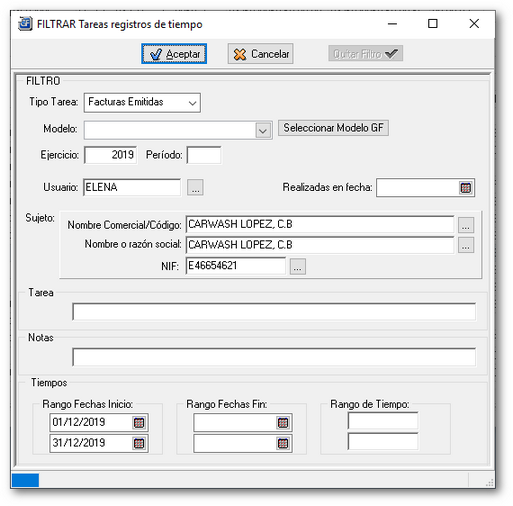Browse users with ellipsis next to ELENA
Screen dimensions: 513x506
pos(195,187)
